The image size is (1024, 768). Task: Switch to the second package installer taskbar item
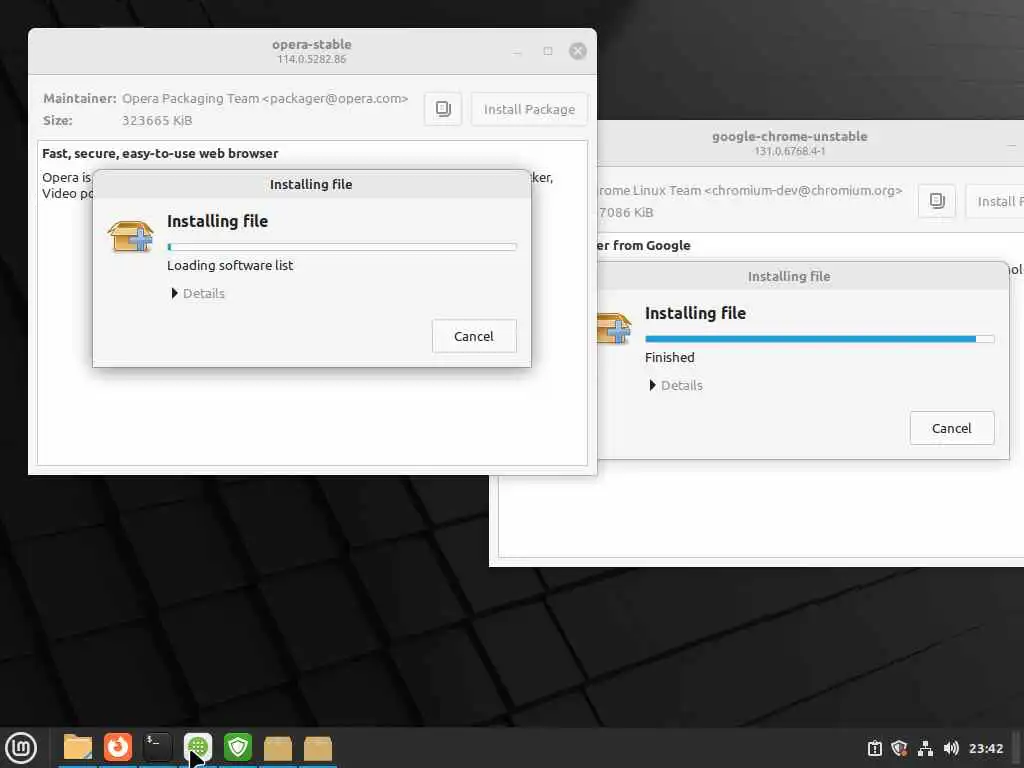pos(318,748)
